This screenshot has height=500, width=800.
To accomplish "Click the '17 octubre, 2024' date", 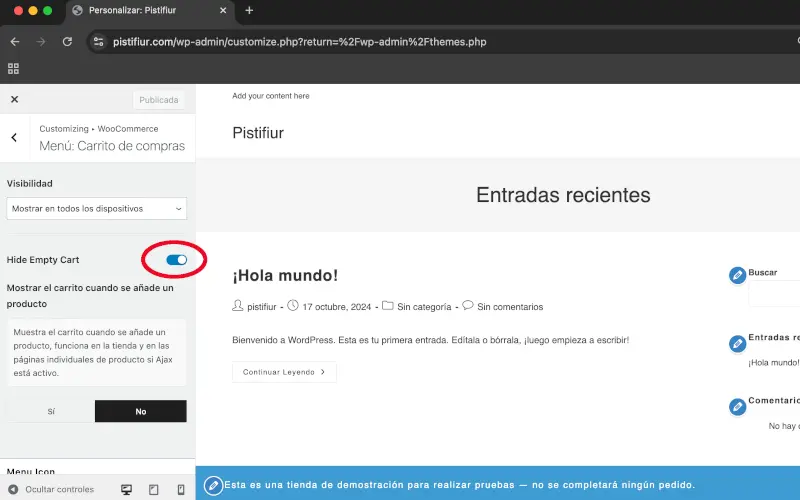I will tap(337, 307).
